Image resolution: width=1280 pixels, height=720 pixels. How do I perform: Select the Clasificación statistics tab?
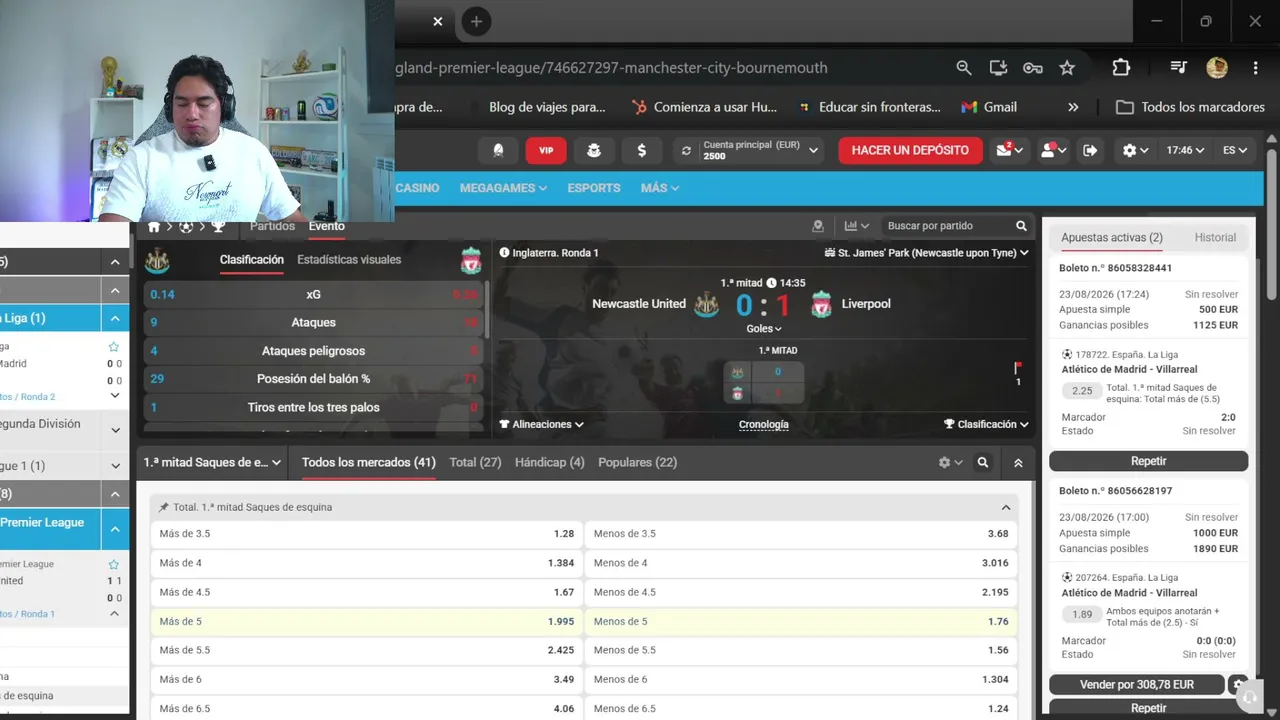coord(252,260)
